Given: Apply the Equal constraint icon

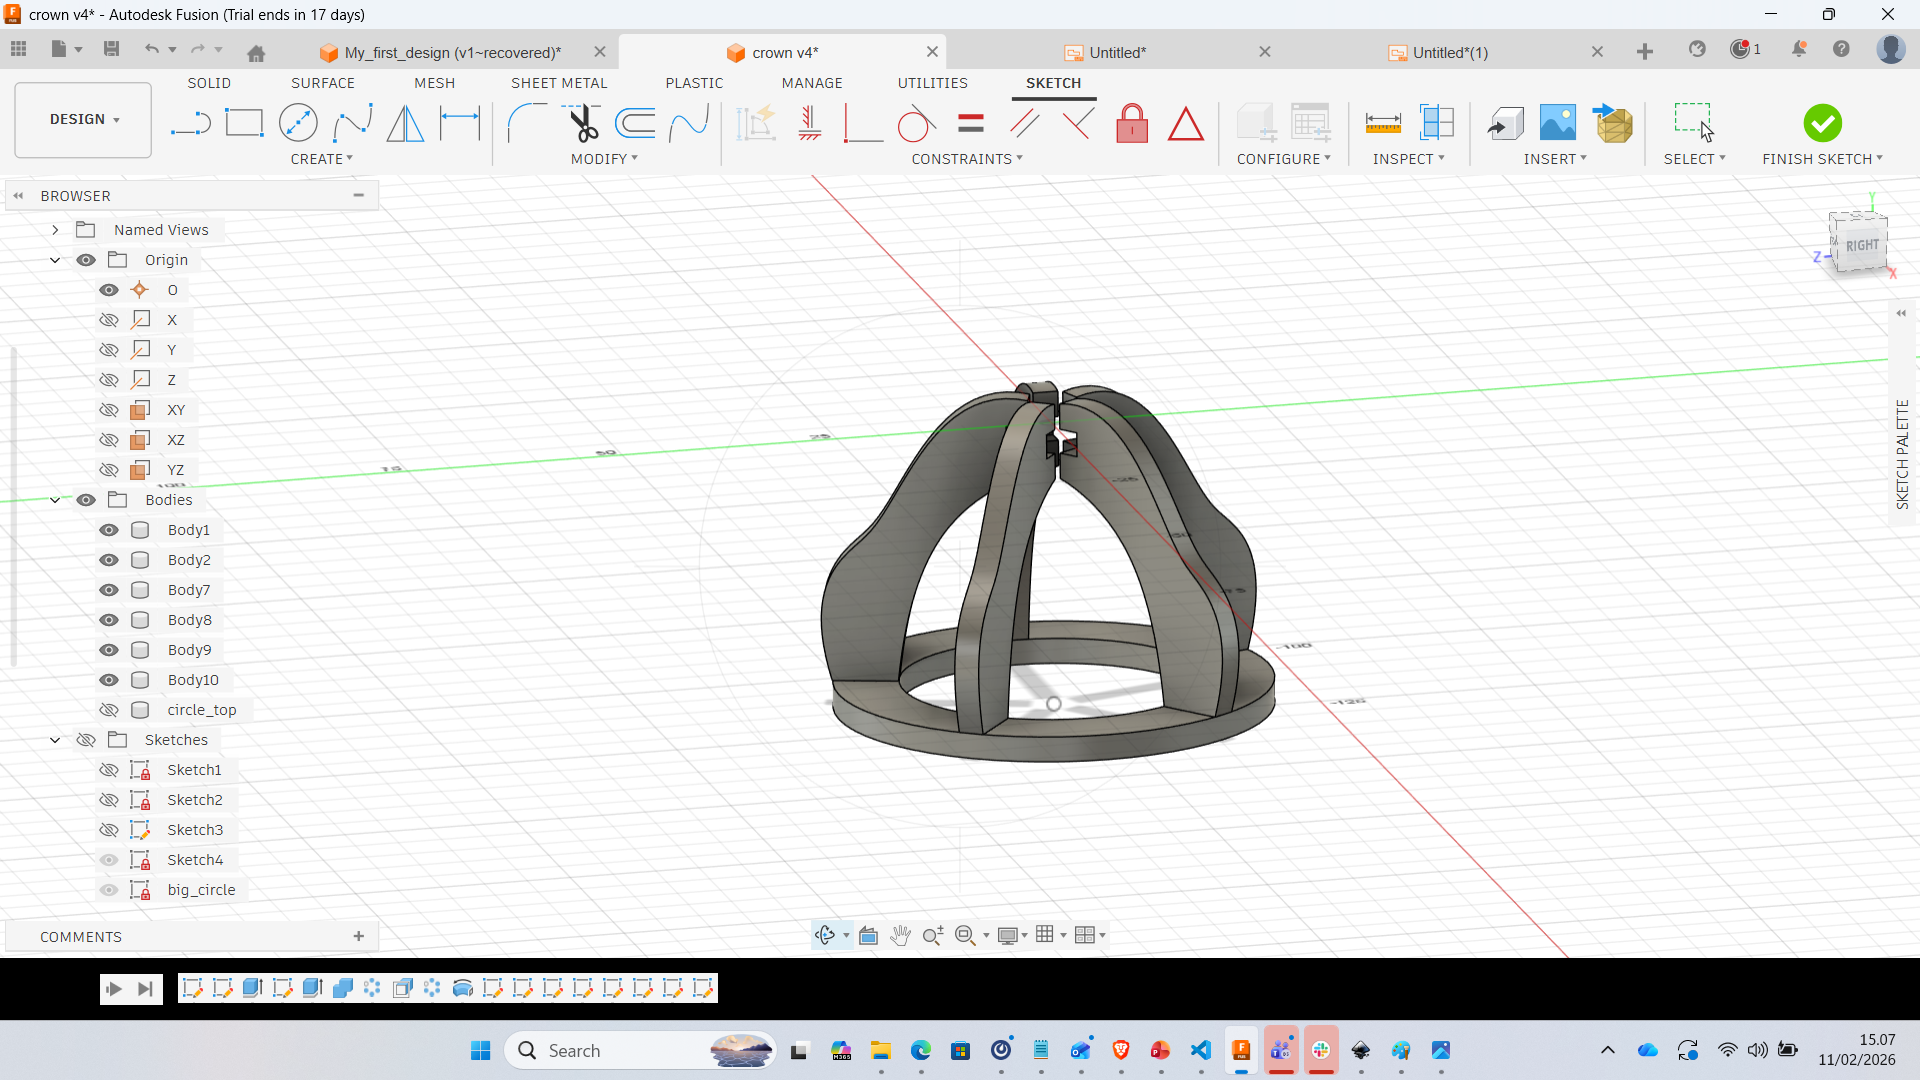Looking at the screenshot, I should pos(970,124).
